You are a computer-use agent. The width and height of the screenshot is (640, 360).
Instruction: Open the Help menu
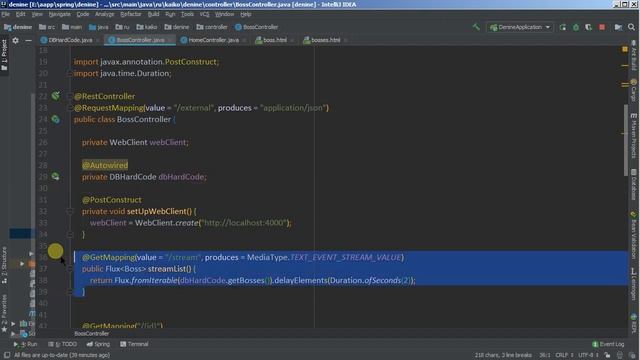(246, 14)
